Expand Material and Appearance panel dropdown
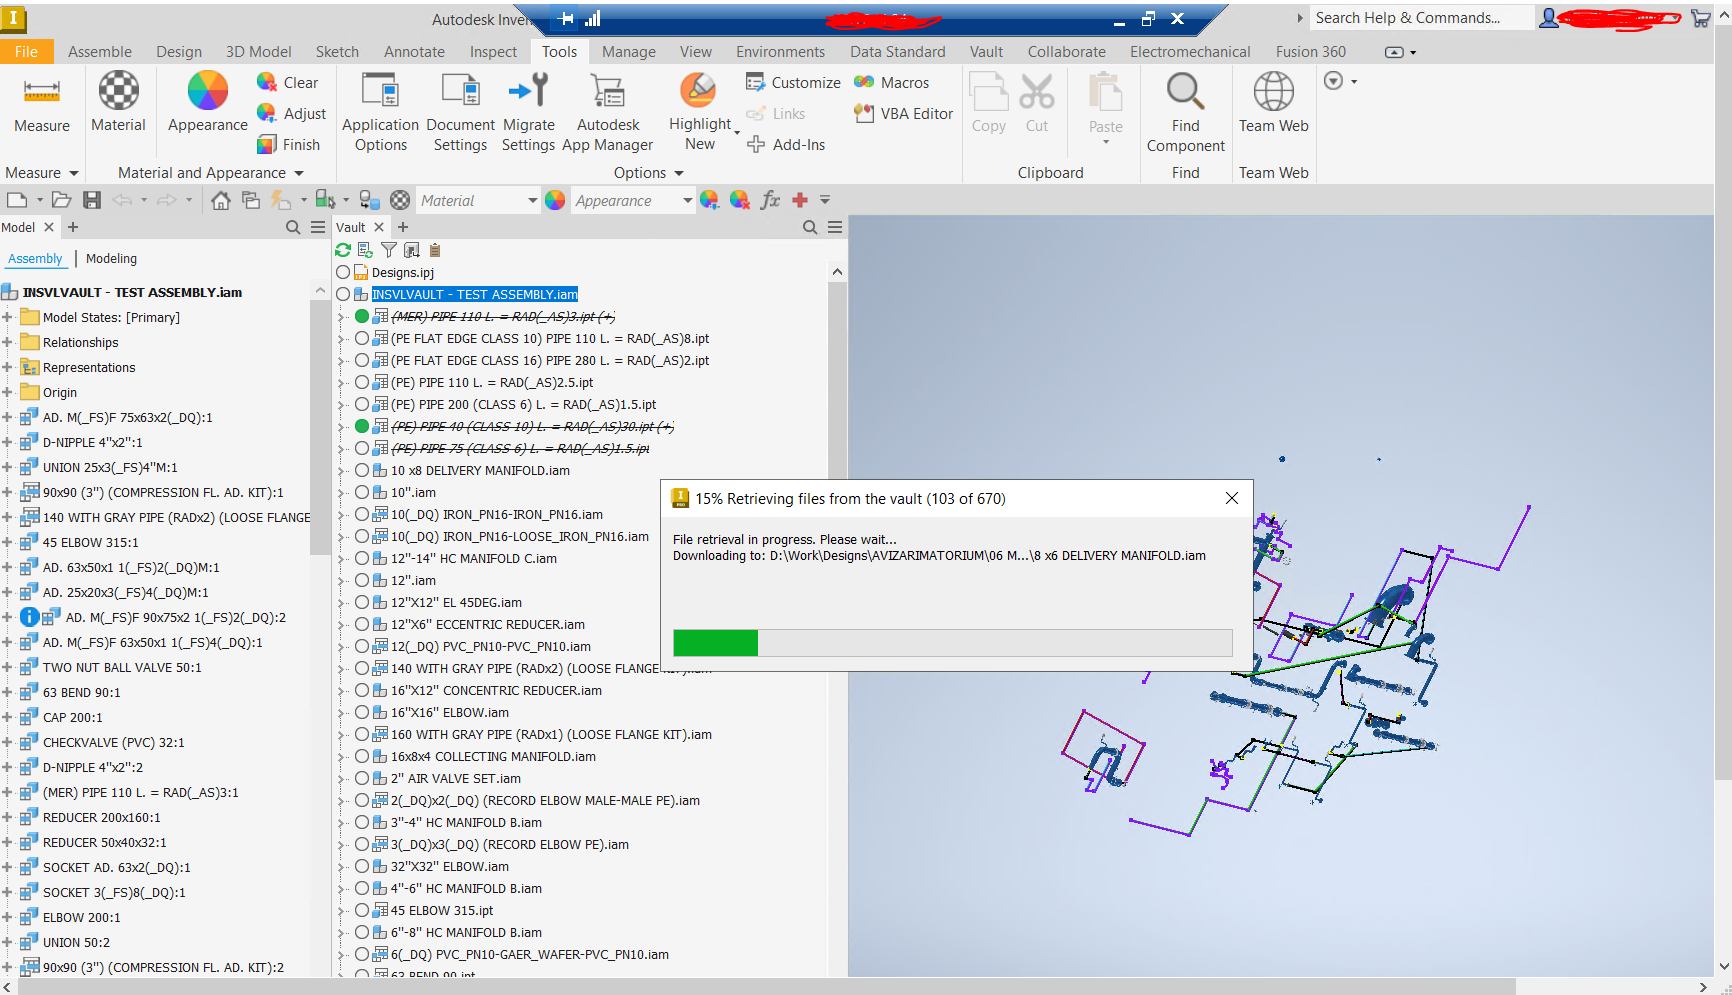1732x995 pixels. tap(299, 173)
